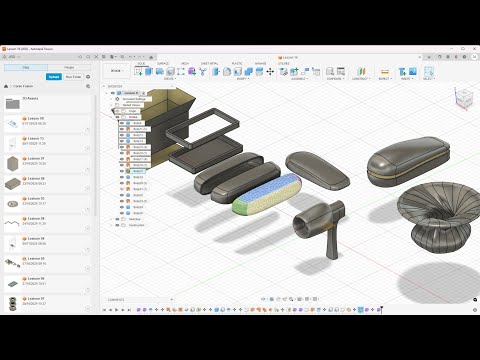Screen dimensions: 480x360
Task: Open the CREATE dropdown menu
Action: tap(170, 79)
